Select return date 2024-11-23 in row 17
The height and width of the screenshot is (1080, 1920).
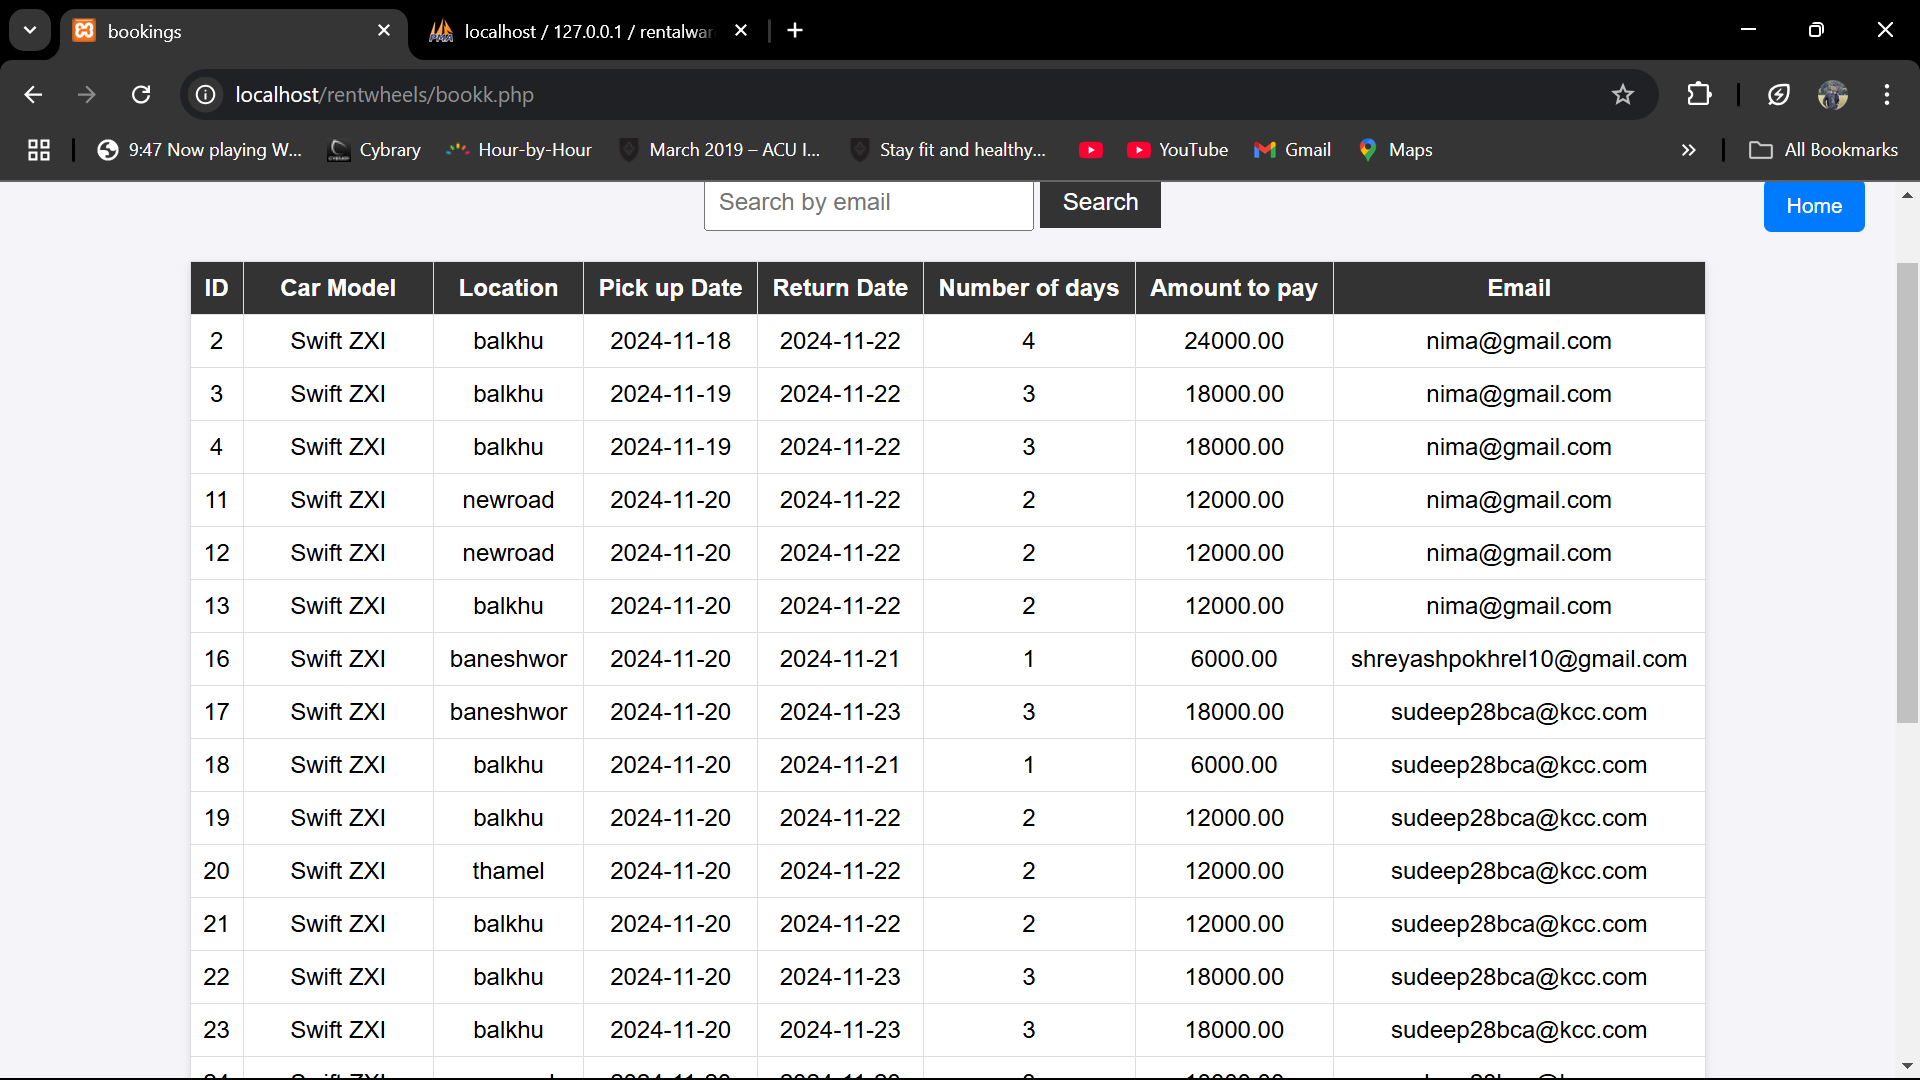[x=840, y=712]
